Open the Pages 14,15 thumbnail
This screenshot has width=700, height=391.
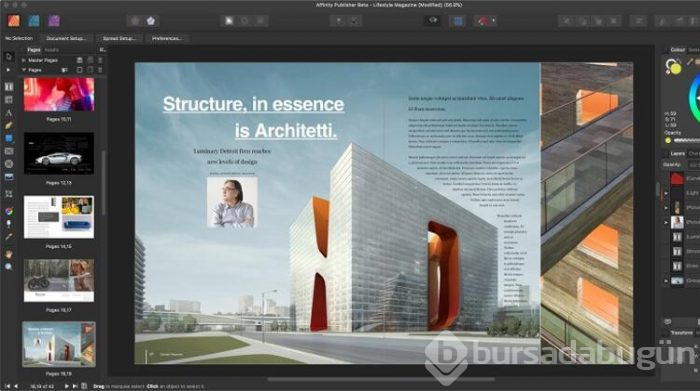(x=59, y=217)
